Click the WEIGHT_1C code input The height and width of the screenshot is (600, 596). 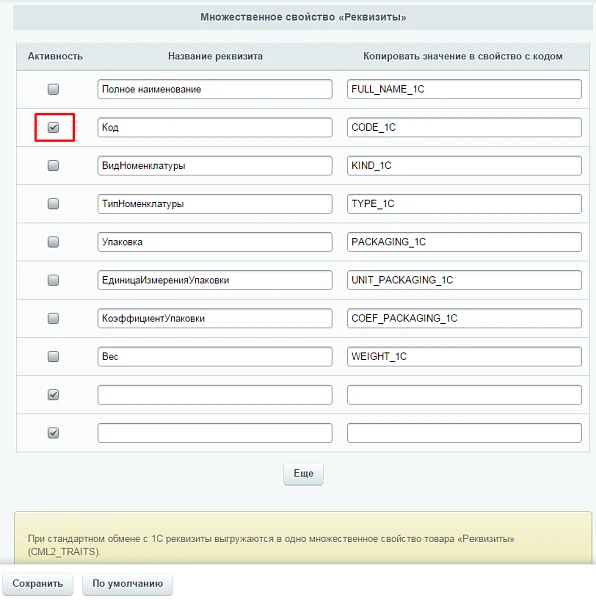(464, 357)
